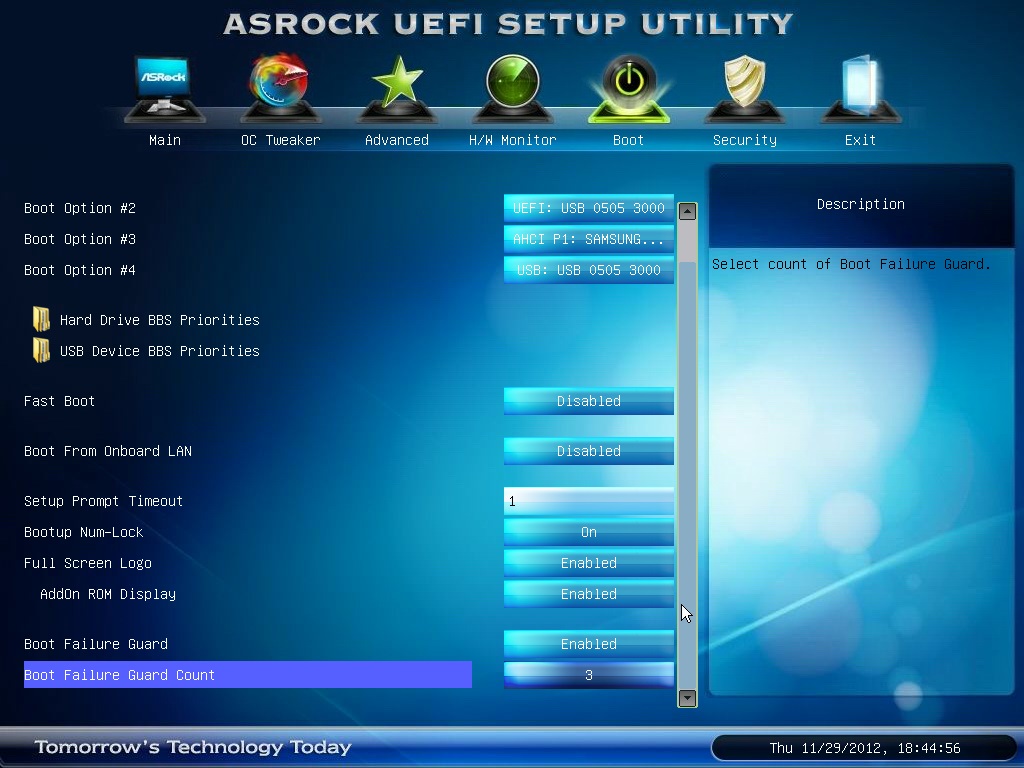Click the power button Boot icon
The image size is (1024, 768).
(x=629, y=88)
